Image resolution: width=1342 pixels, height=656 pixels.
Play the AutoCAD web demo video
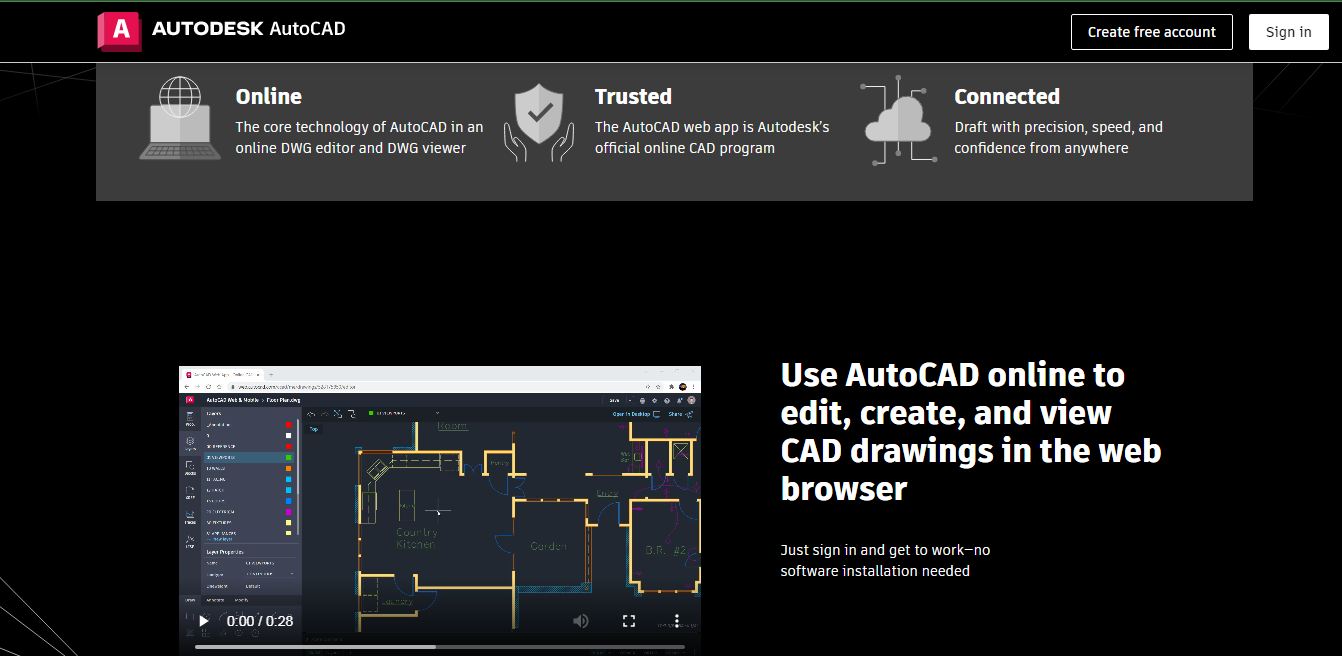204,621
